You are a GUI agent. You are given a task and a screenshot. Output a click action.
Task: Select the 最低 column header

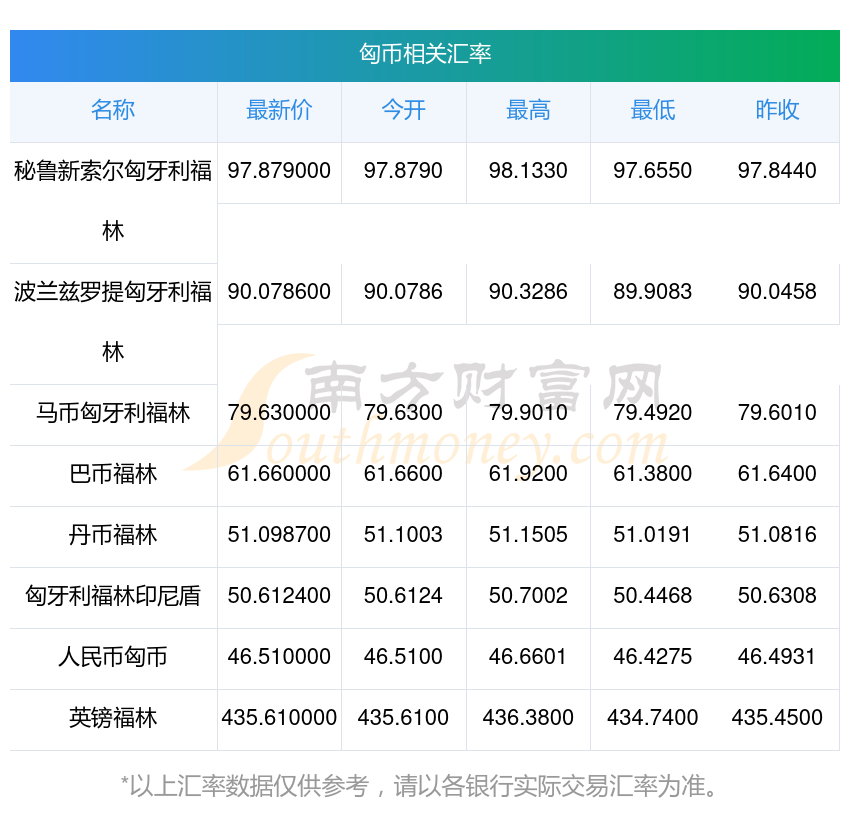click(x=652, y=110)
